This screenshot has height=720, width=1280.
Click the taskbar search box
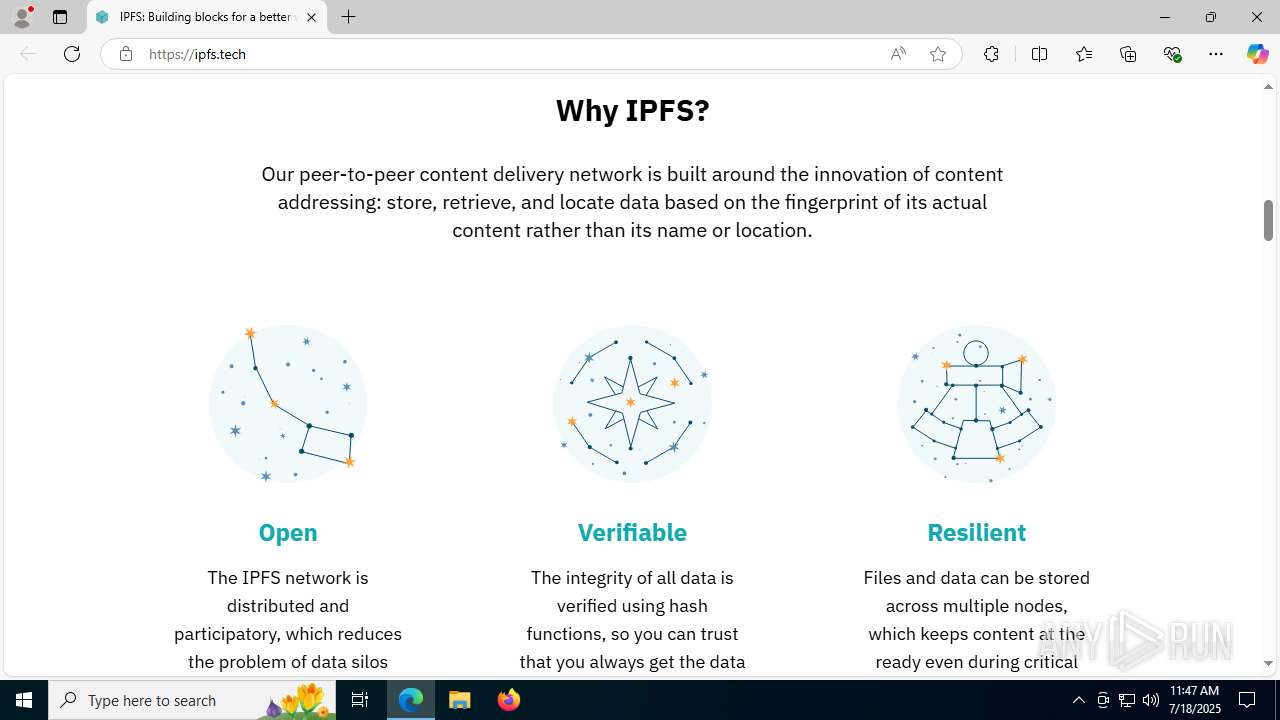point(192,700)
